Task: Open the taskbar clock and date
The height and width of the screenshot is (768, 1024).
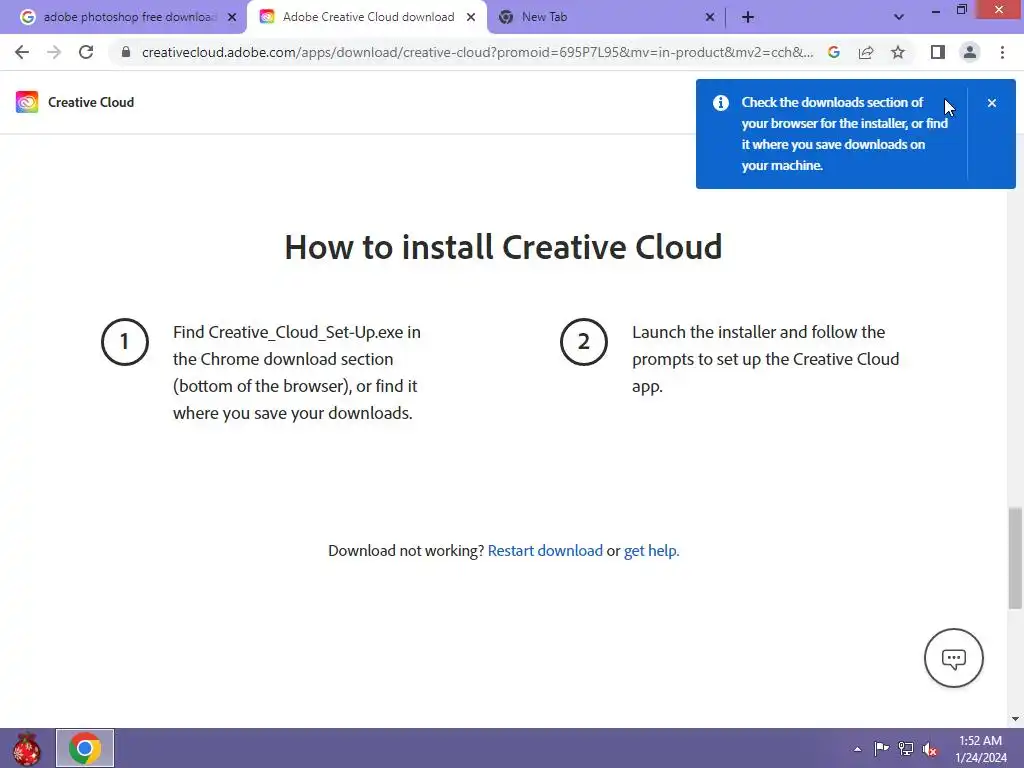Action: point(980,749)
